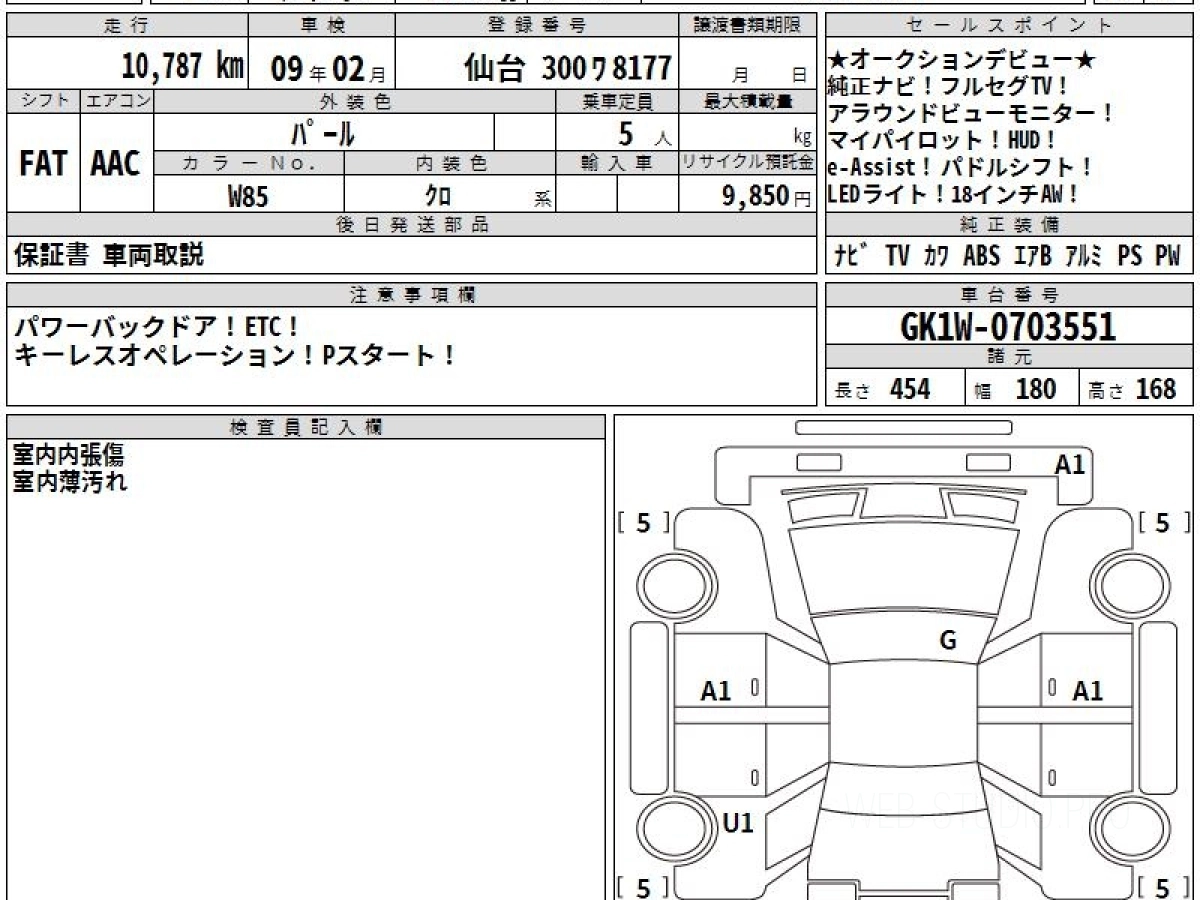Select the 検査員記入欄 header
1200x900 pixels.
(306, 427)
